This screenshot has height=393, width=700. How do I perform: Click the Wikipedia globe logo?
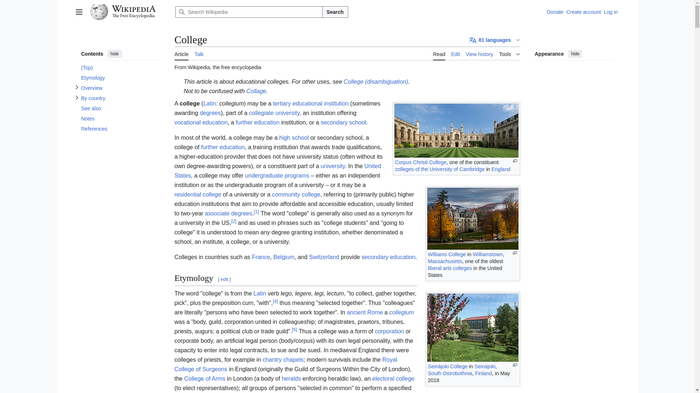99,12
